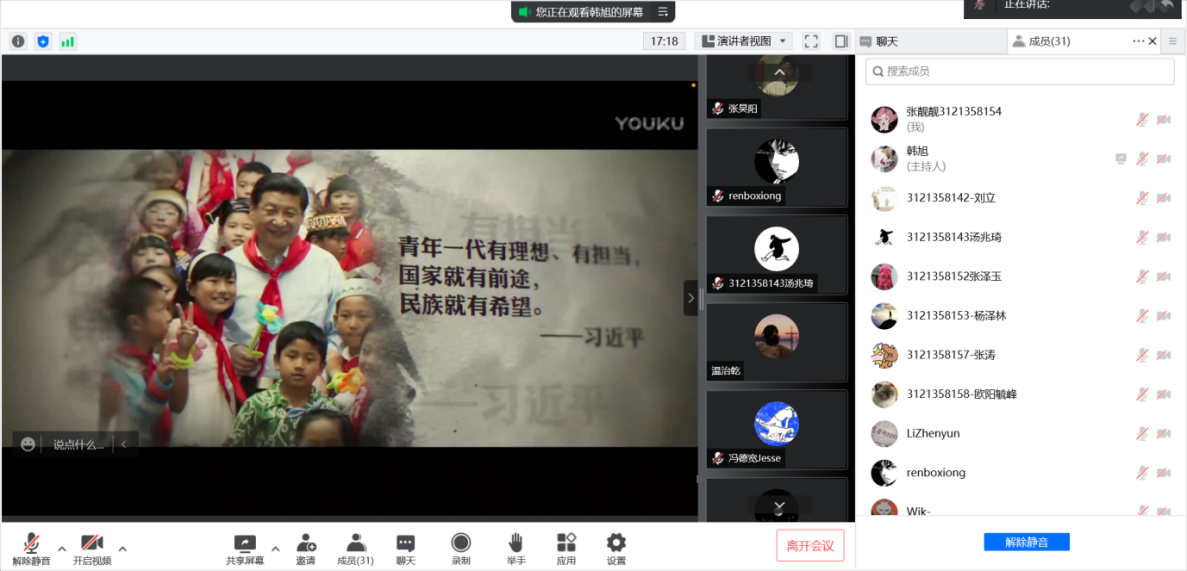Select 3121358143汤兆琦 video thumbnail
The image size is (1187, 571).
click(777, 255)
